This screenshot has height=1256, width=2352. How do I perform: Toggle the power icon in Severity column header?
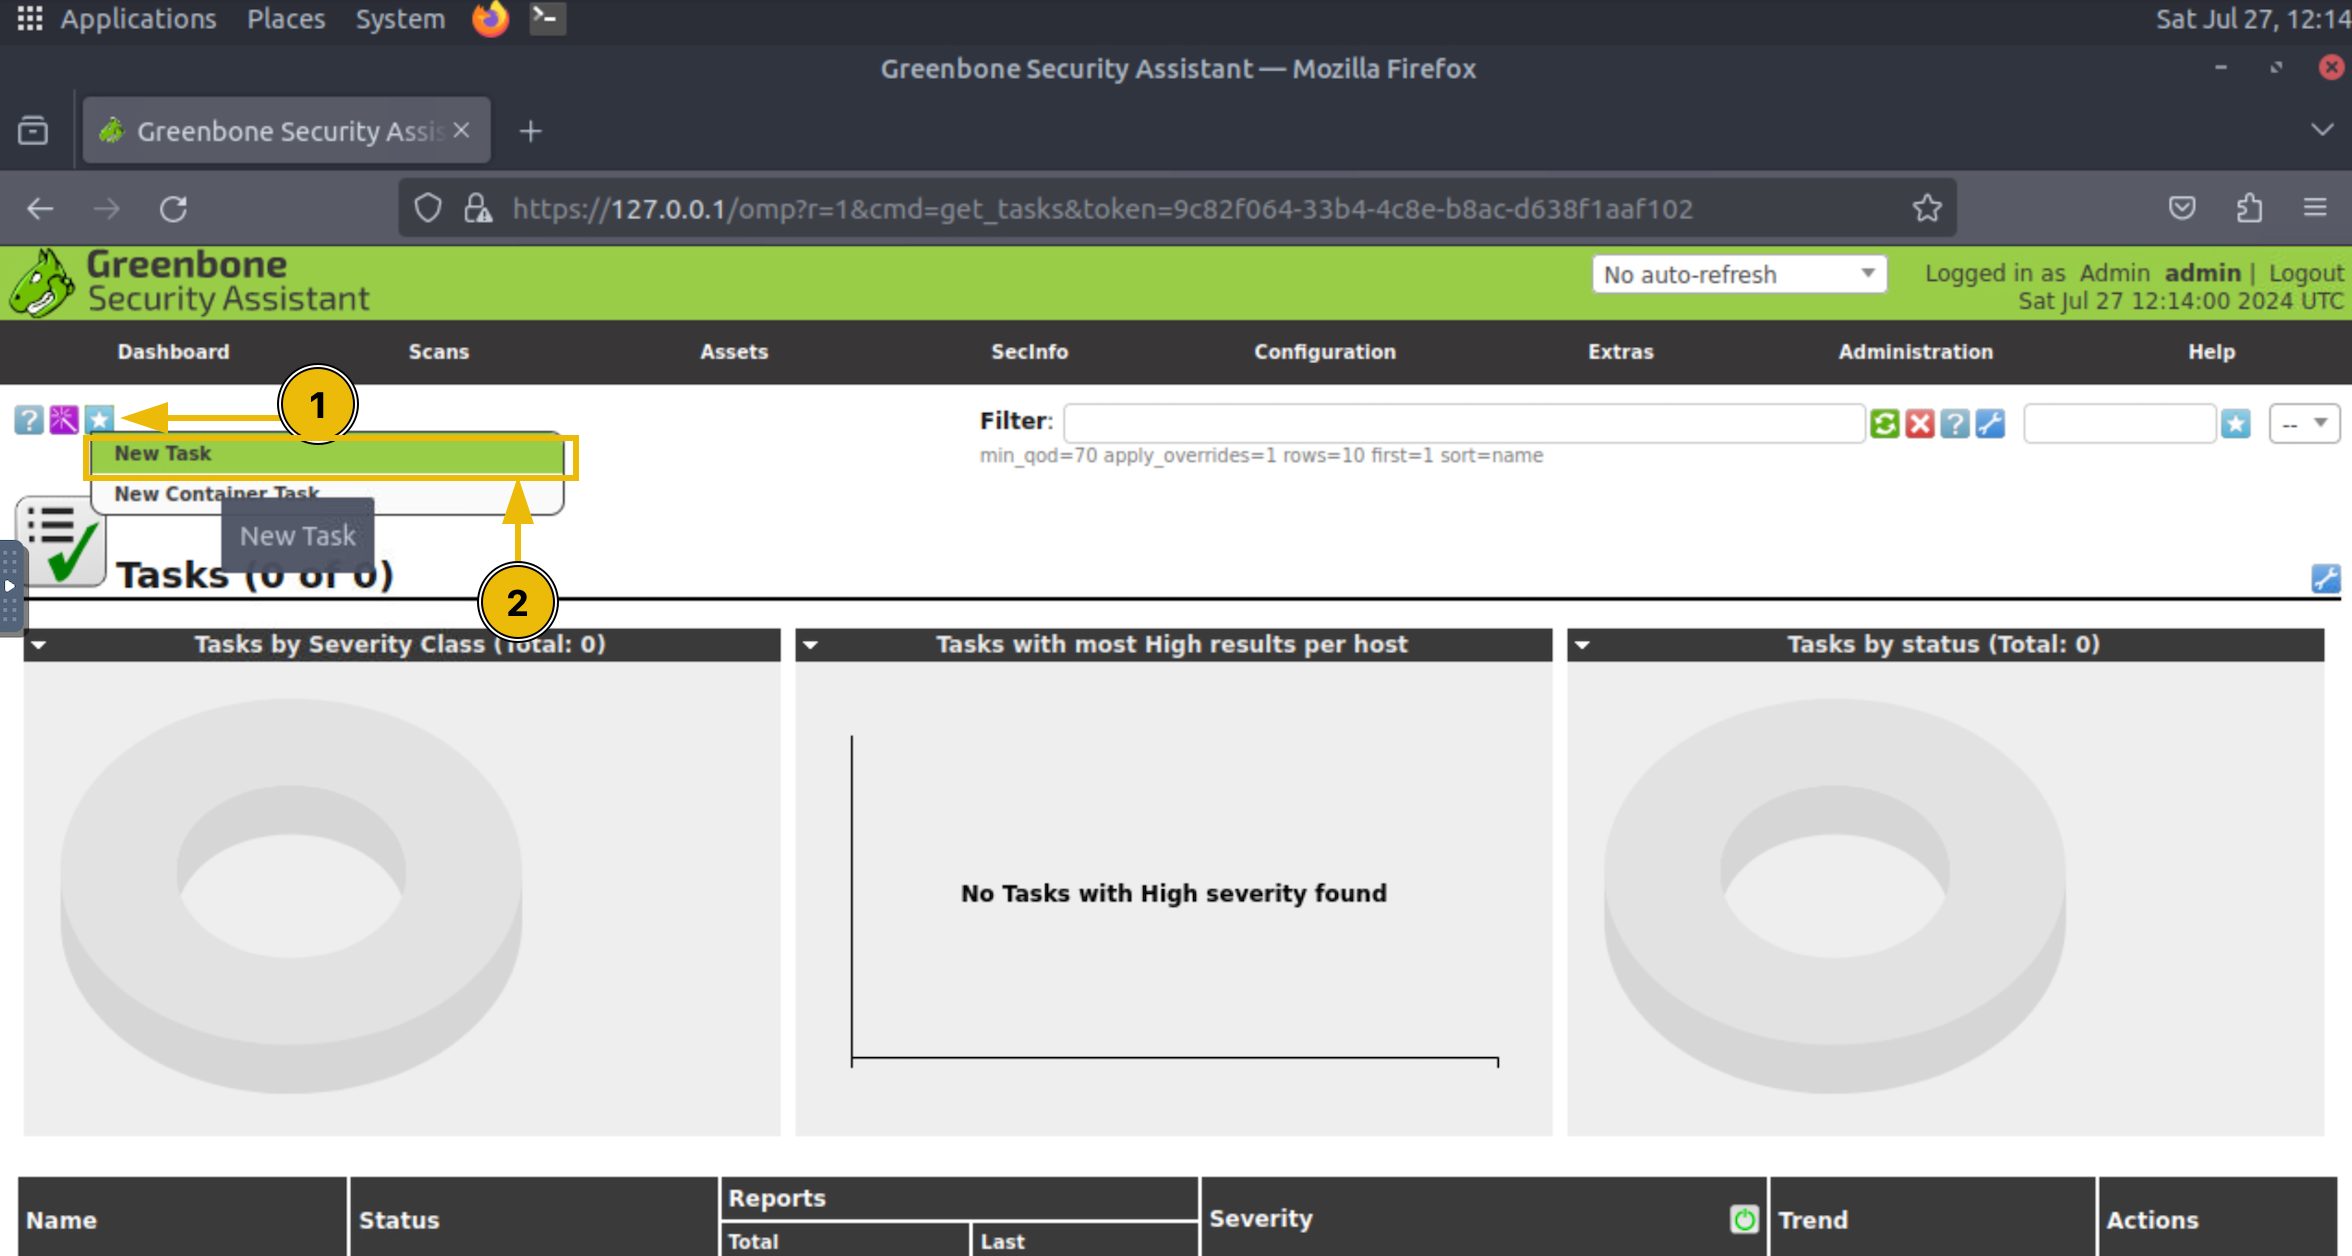click(1745, 1219)
